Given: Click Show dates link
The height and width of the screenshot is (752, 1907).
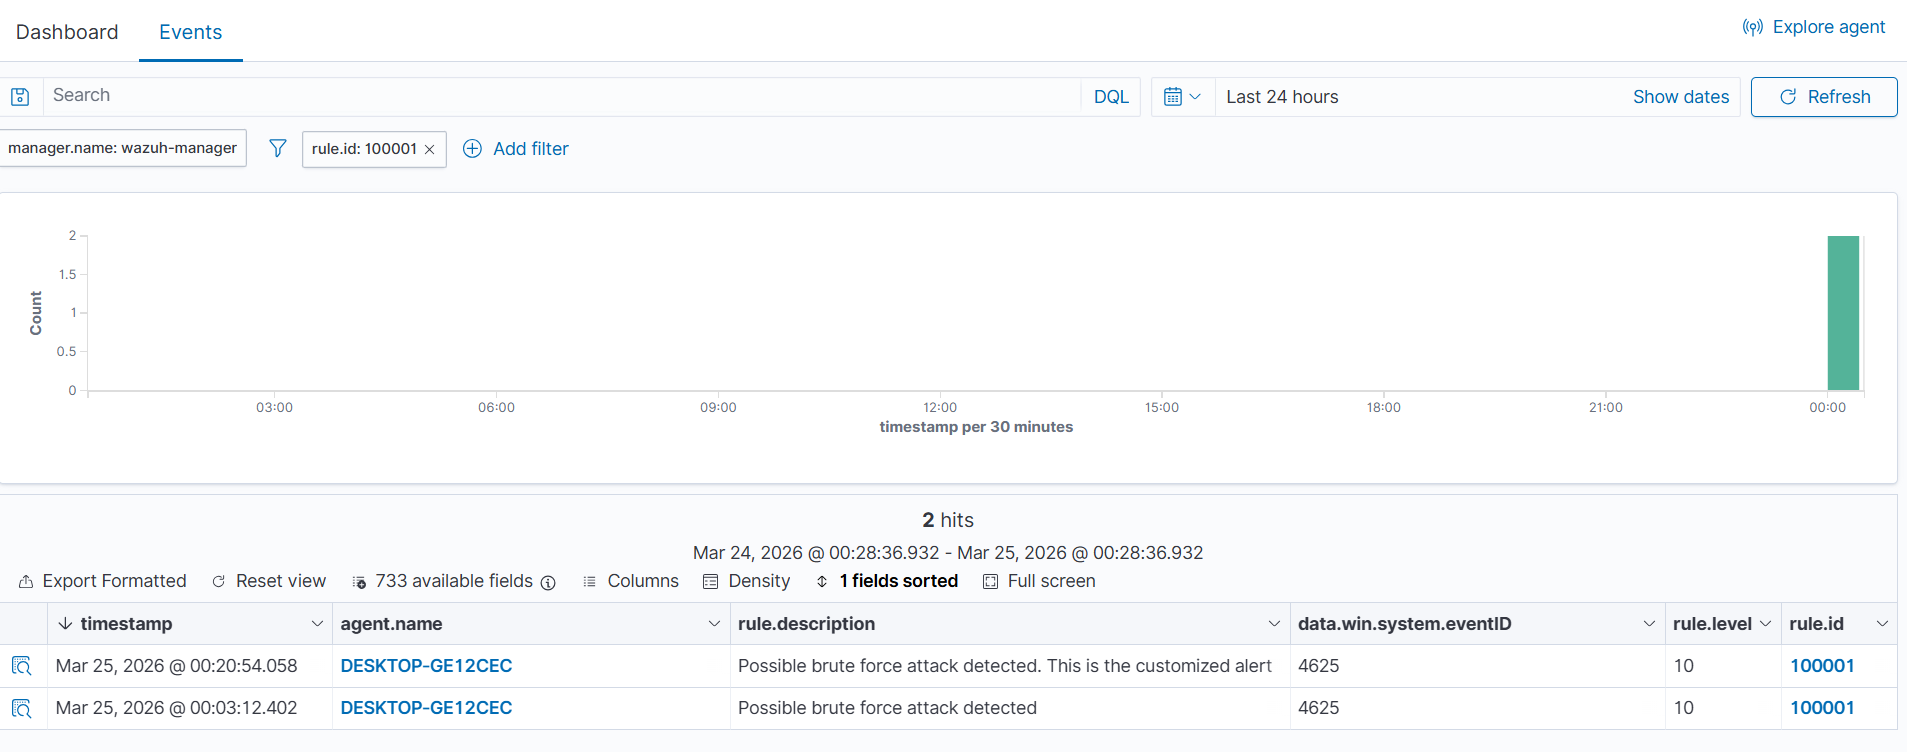Looking at the screenshot, I should pyautogui.click(x=1680, y=97).
